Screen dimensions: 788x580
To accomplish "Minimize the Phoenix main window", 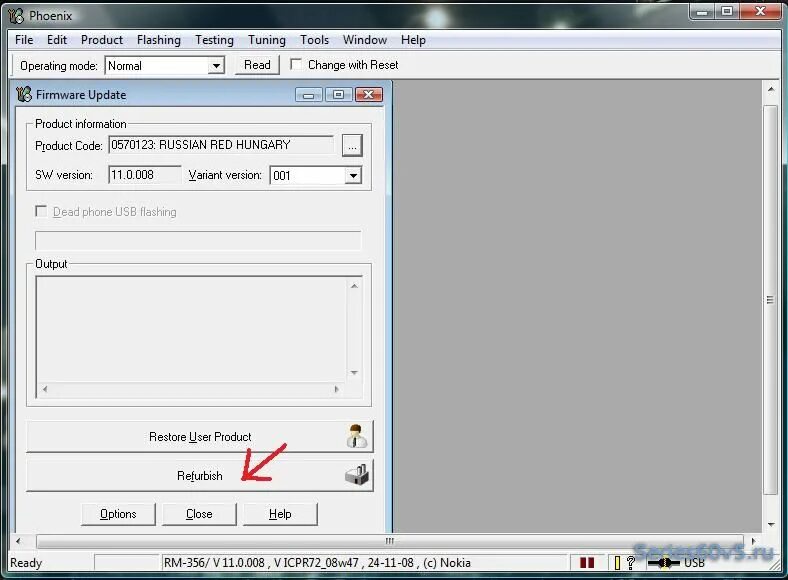I will (702, 11).
